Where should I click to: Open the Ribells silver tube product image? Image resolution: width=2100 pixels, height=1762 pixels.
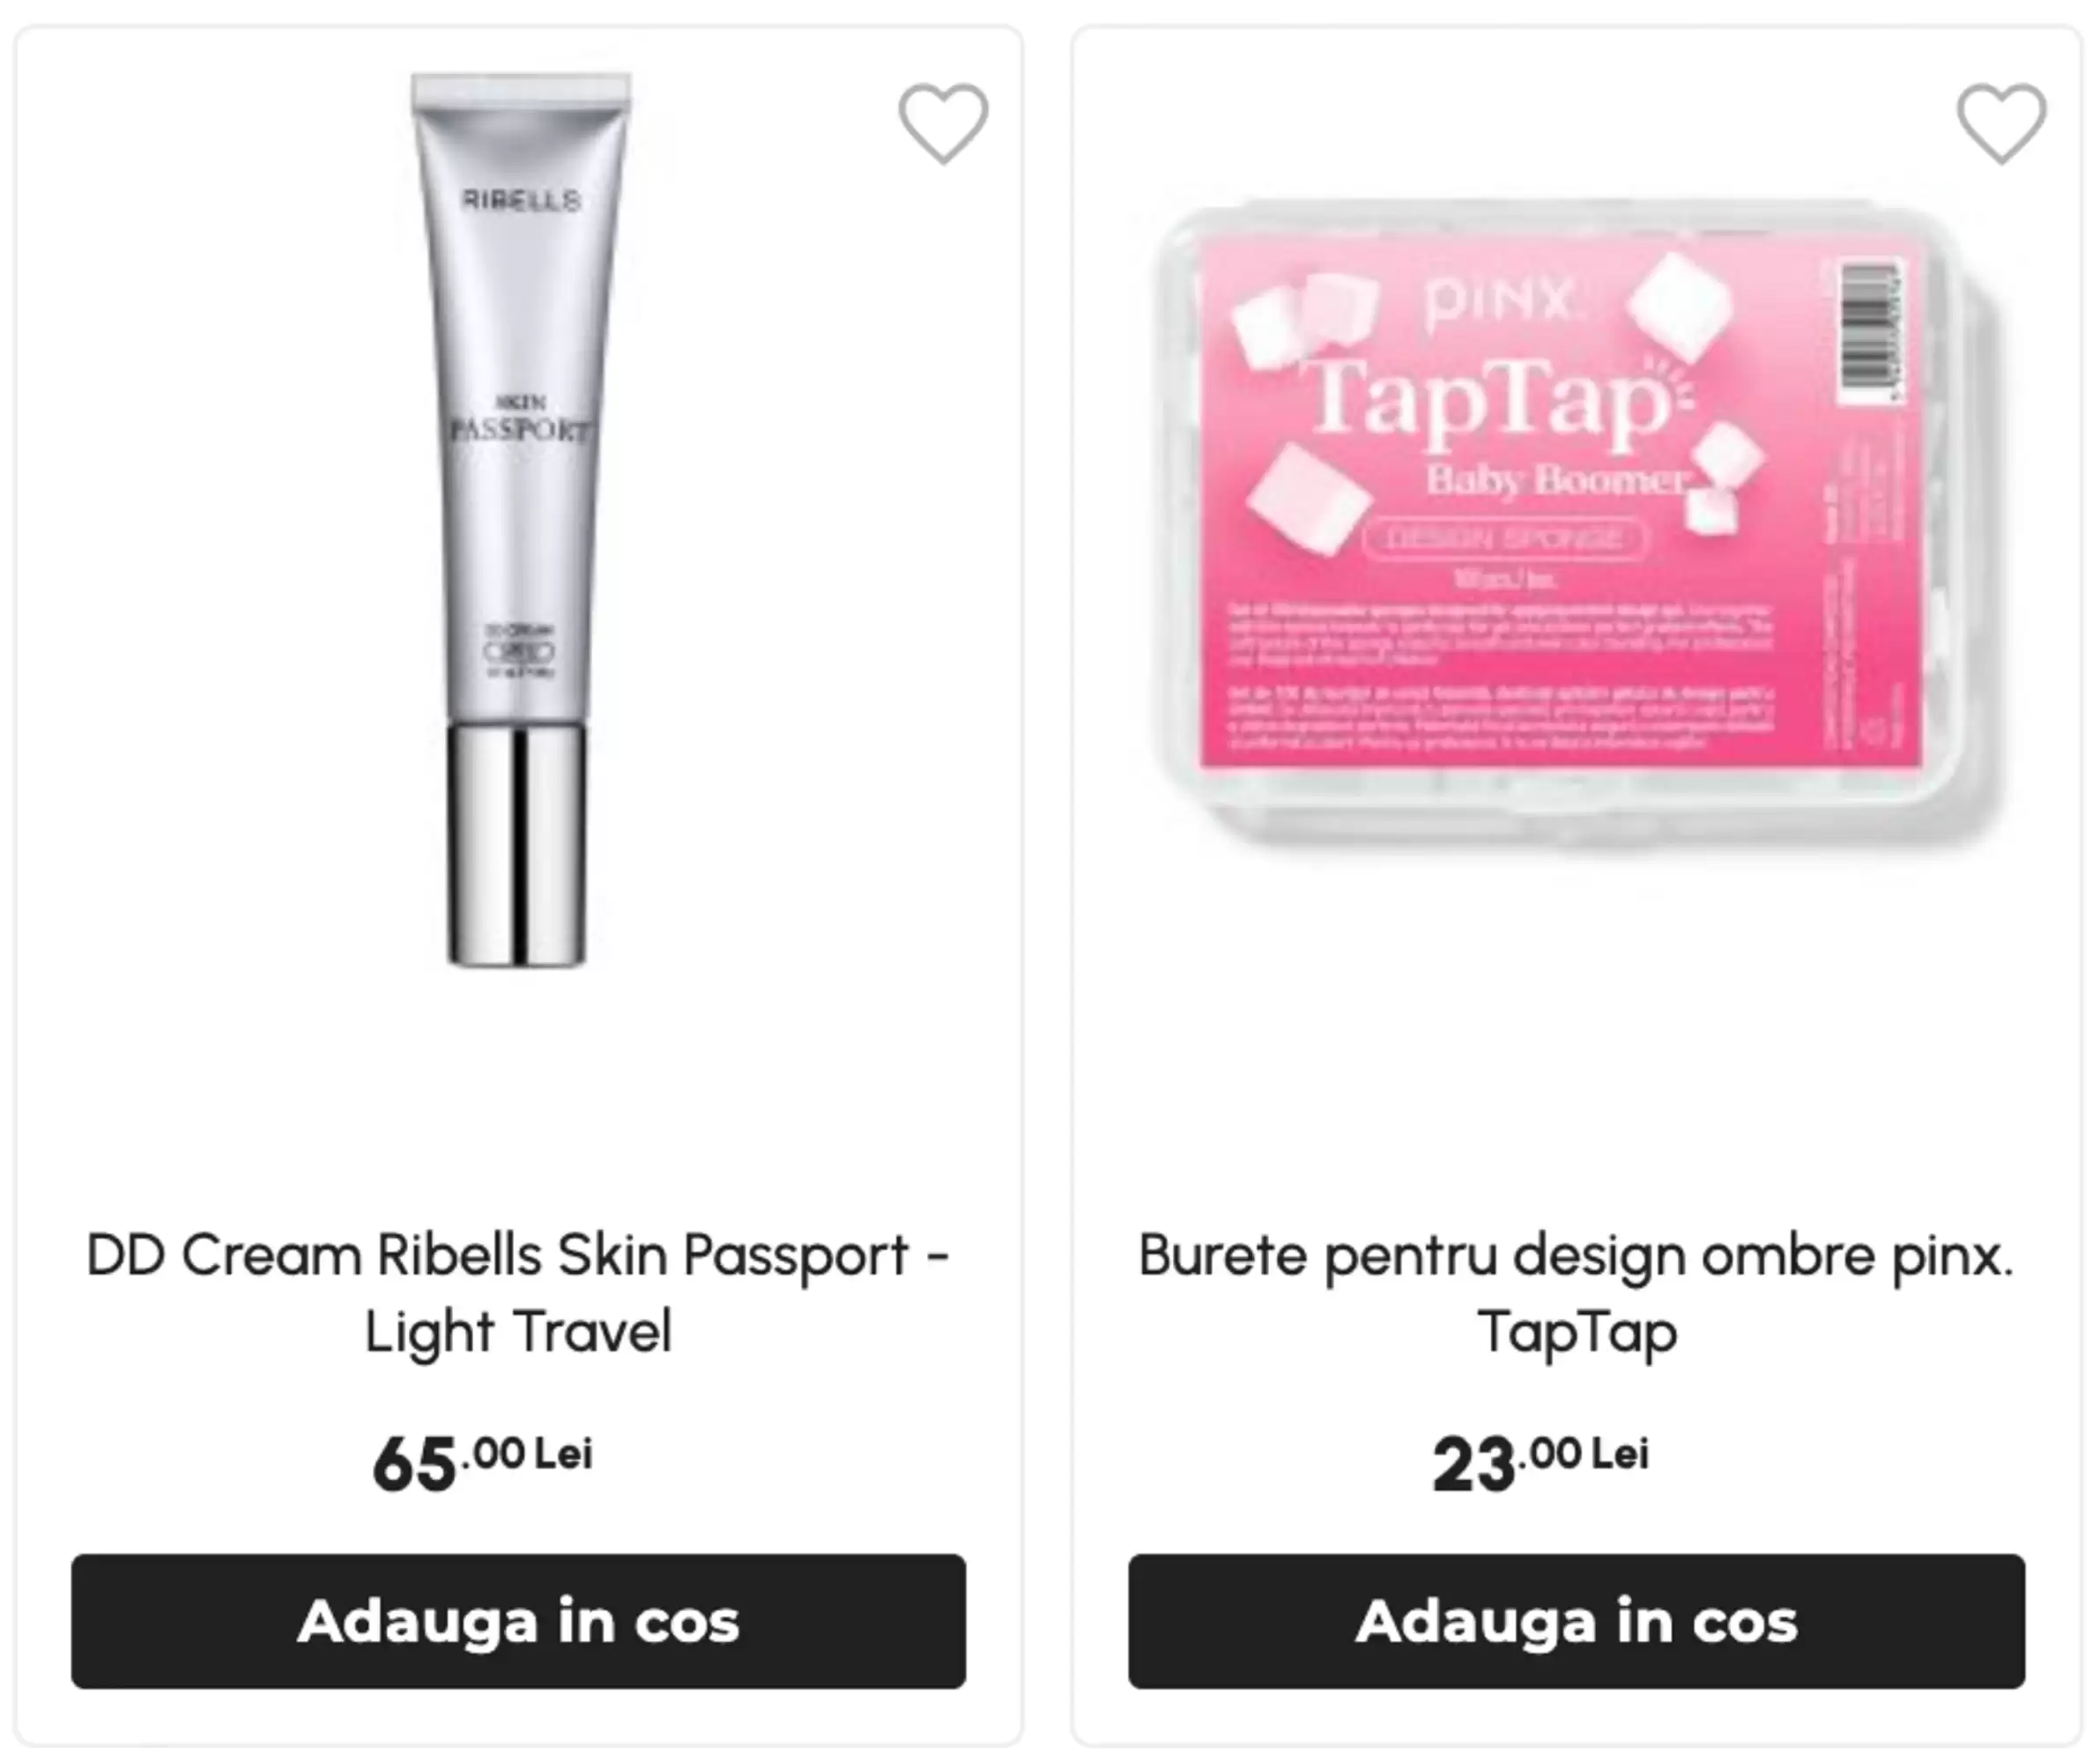(x=520, y=520)
